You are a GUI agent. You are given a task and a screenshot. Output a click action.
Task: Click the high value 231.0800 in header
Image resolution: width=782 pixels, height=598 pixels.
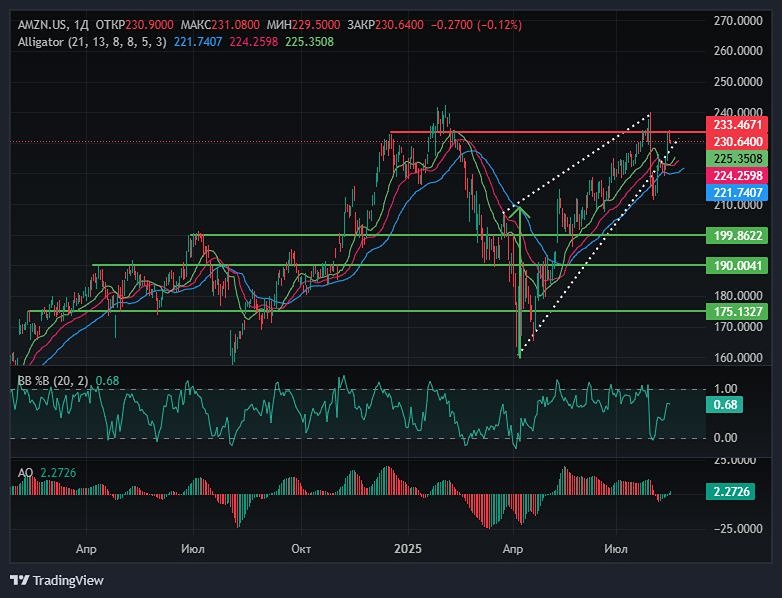[x=236, y=24]
